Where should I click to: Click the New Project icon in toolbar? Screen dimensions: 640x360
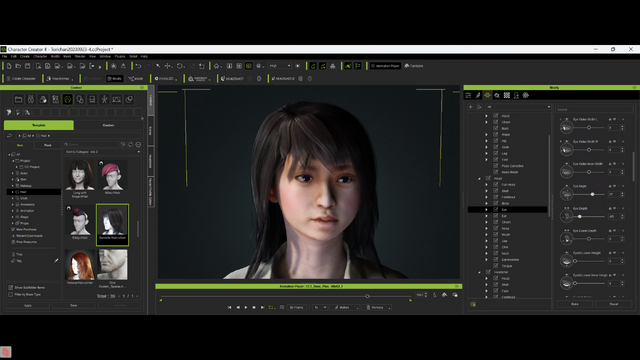click(x=9, y=66)
